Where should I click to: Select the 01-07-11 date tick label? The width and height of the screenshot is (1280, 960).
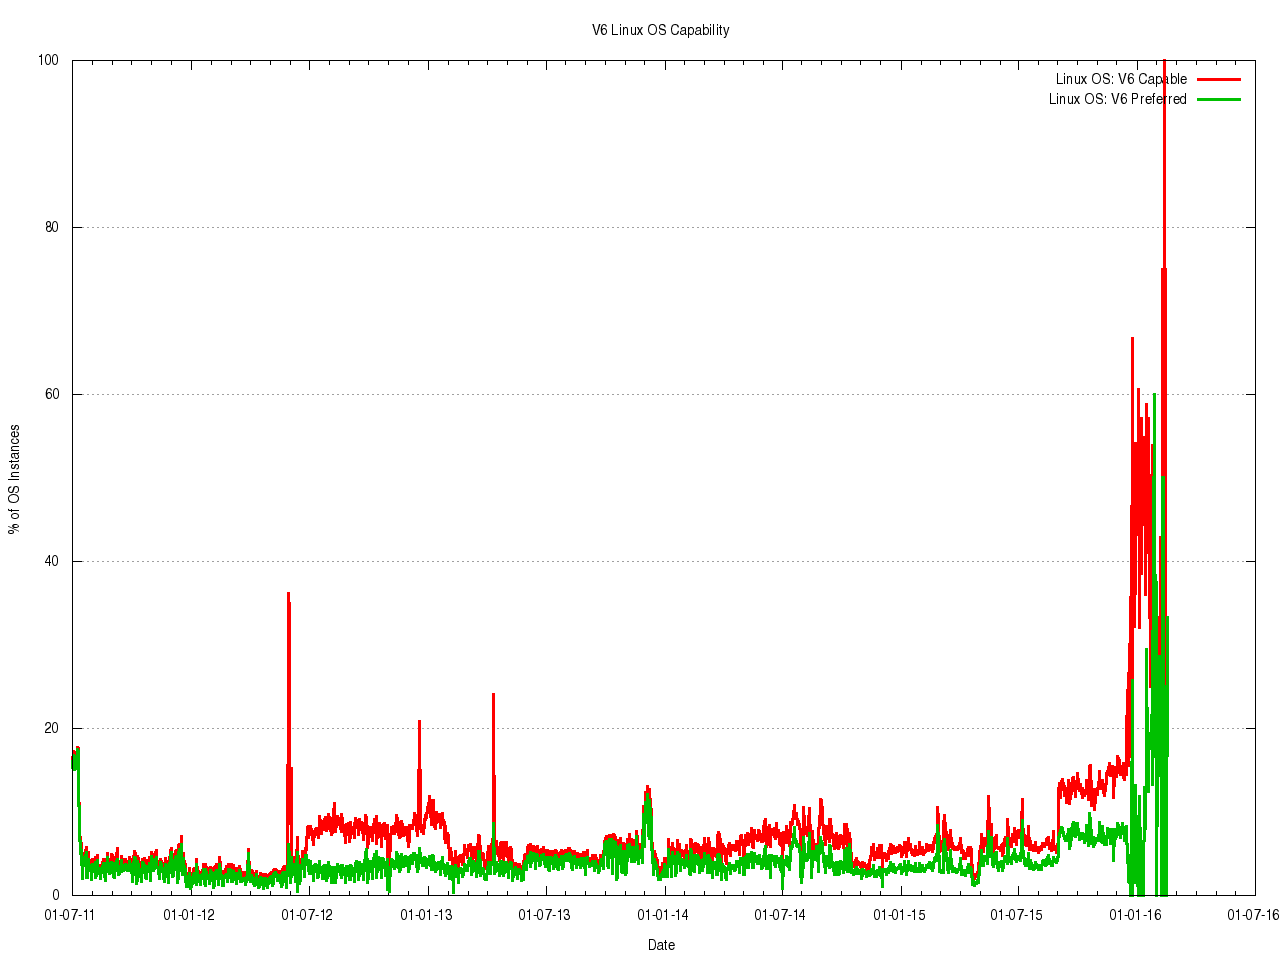point(71,914)
